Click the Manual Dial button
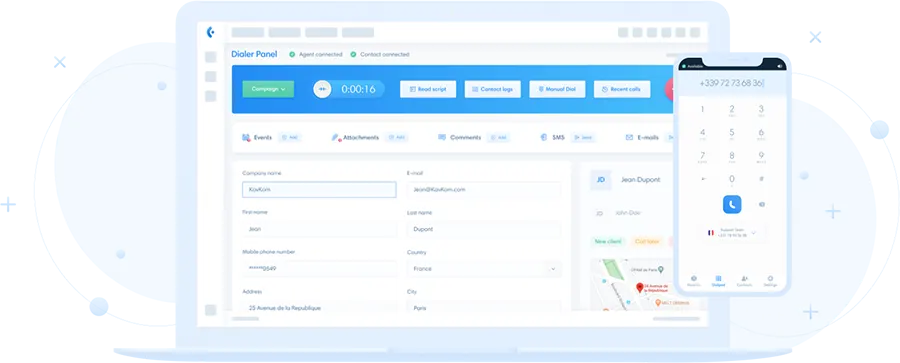Image resolution: width=900 pixels, height=363 pixels. tap(557, 89)
